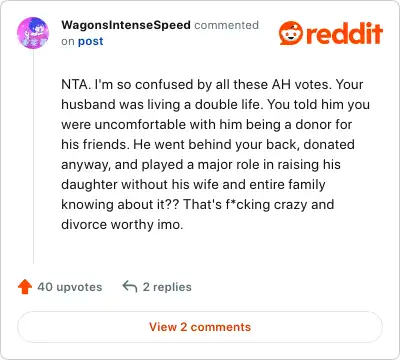This screenshot has height=360, width=400.
Task: Follow the blue "post" link
Action: pos(90,42)
